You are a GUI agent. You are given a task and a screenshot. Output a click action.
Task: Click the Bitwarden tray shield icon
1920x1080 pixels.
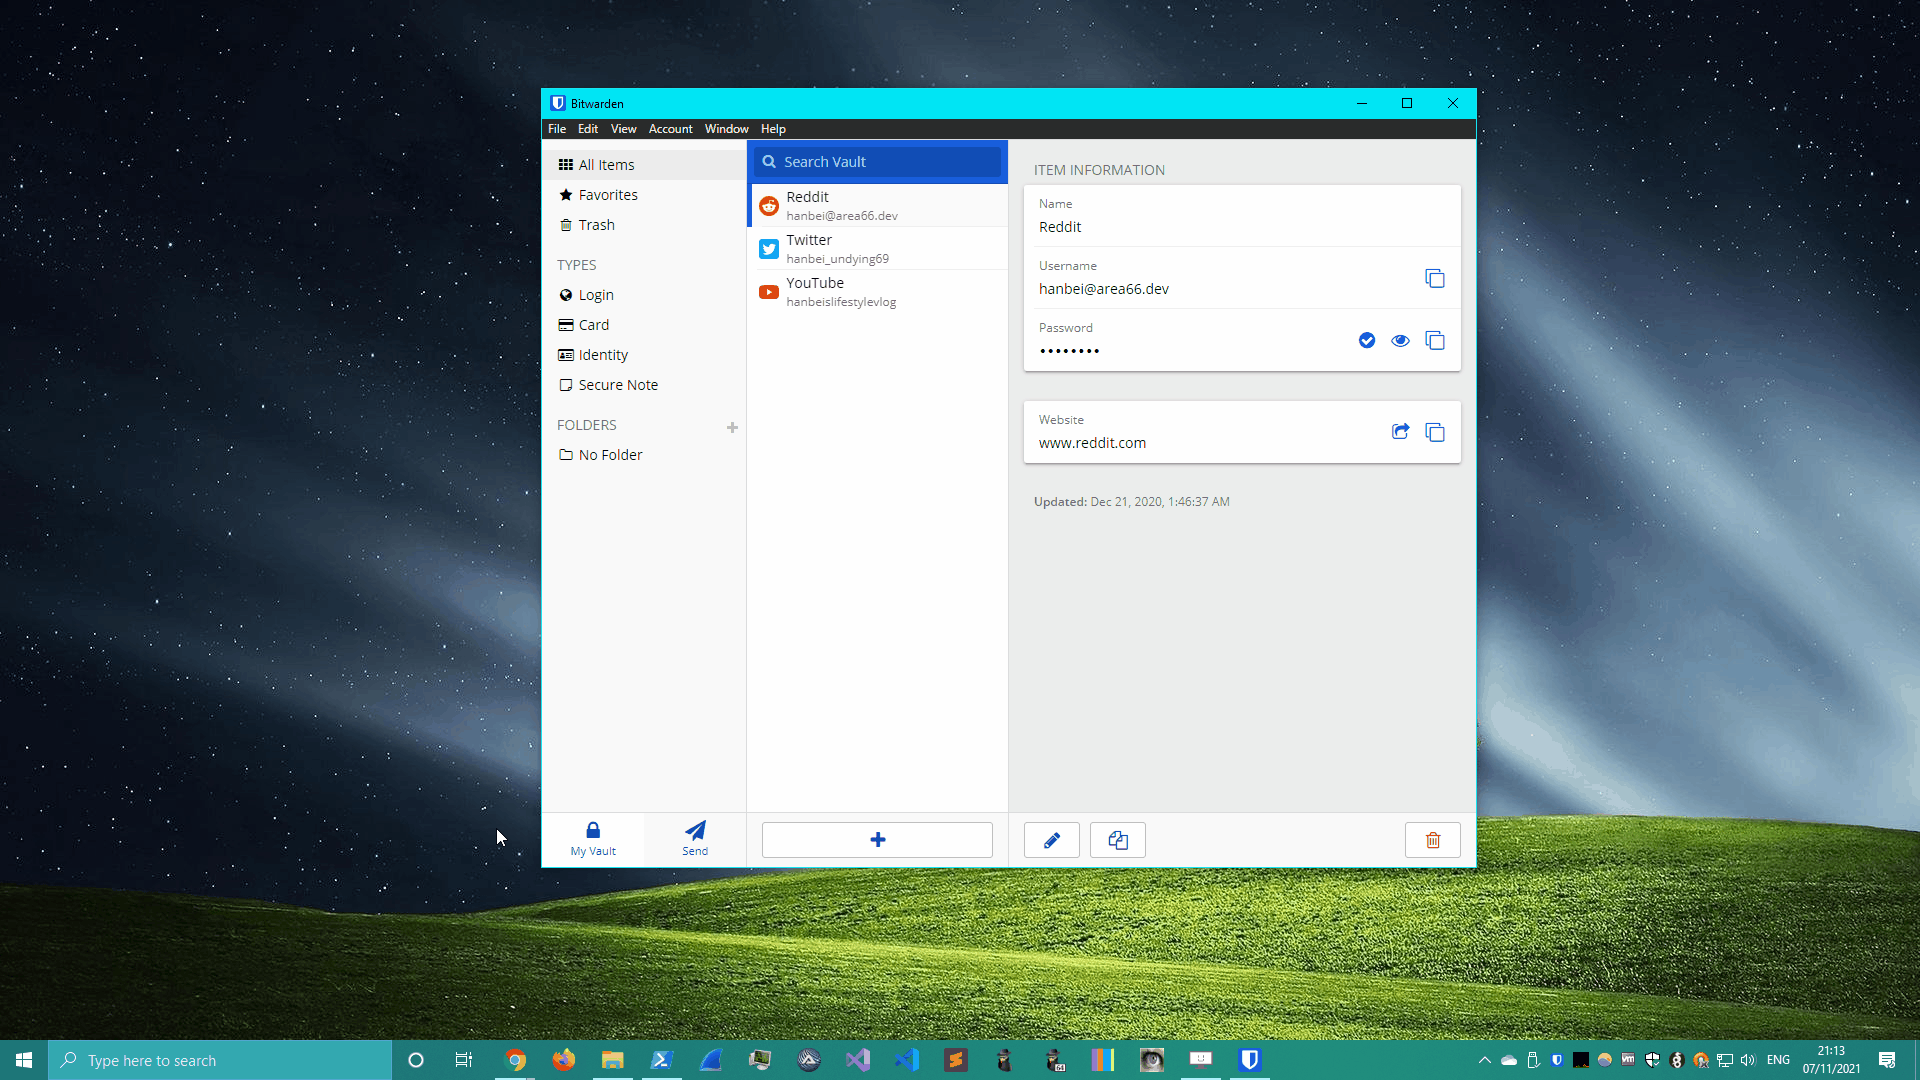pyautogui.click(x=1557, y=1060)
